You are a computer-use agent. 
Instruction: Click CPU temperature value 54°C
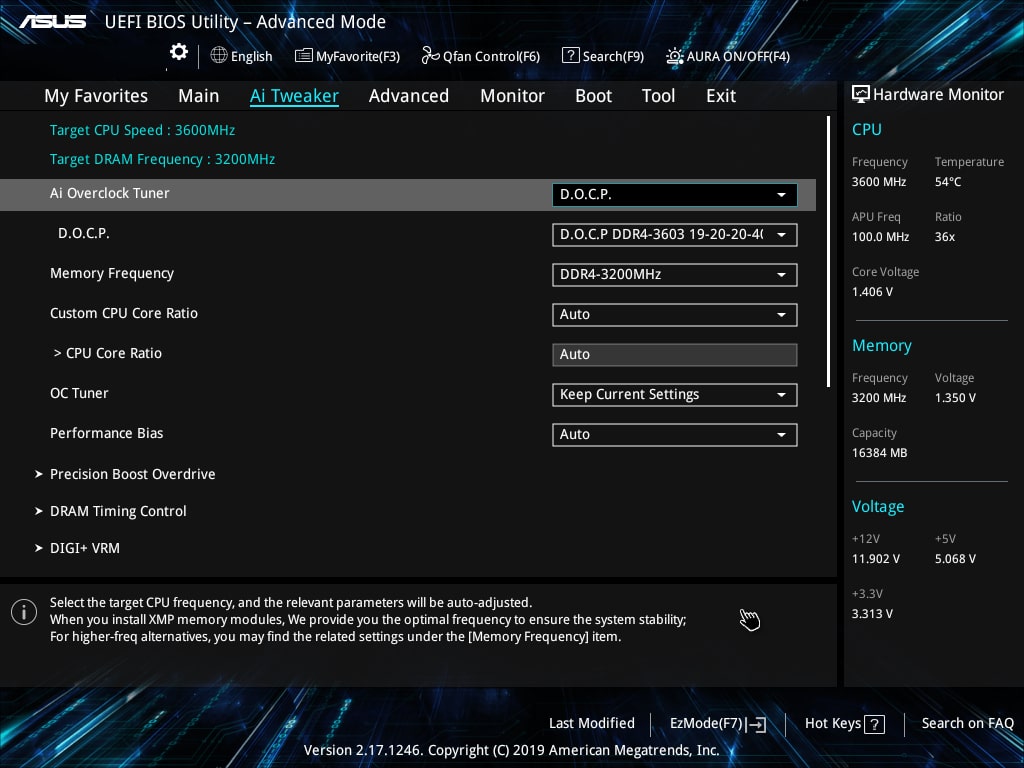pos(948,182)
